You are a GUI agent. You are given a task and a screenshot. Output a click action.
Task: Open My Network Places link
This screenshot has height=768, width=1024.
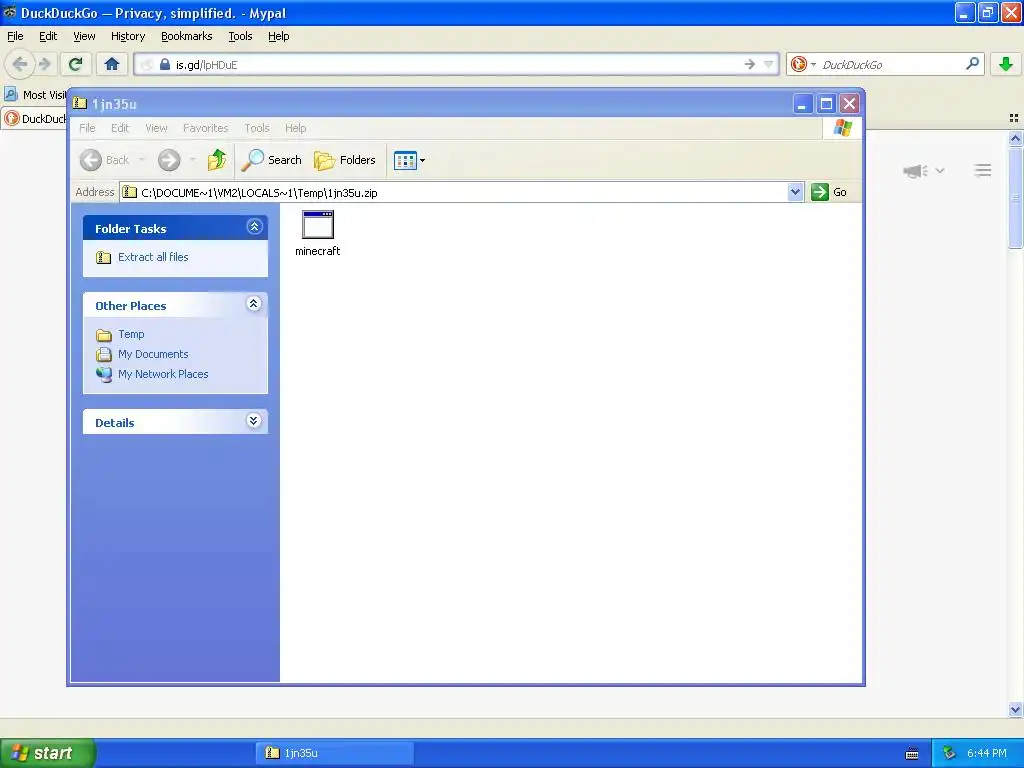tap(163, 374)
